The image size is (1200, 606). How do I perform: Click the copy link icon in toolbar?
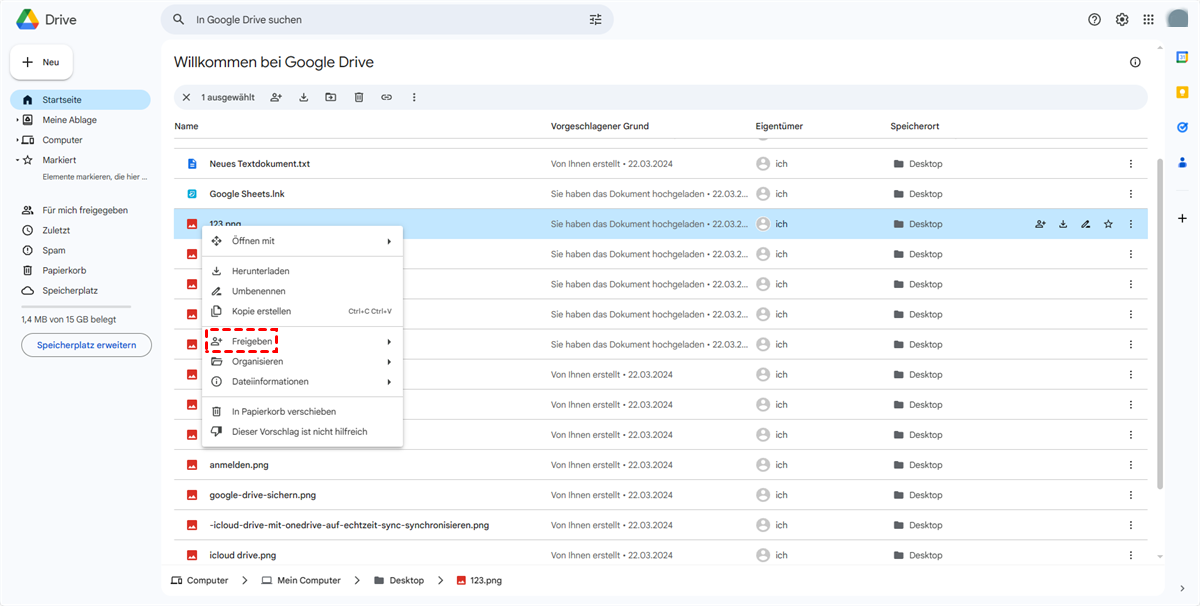(x=386, y=97)
